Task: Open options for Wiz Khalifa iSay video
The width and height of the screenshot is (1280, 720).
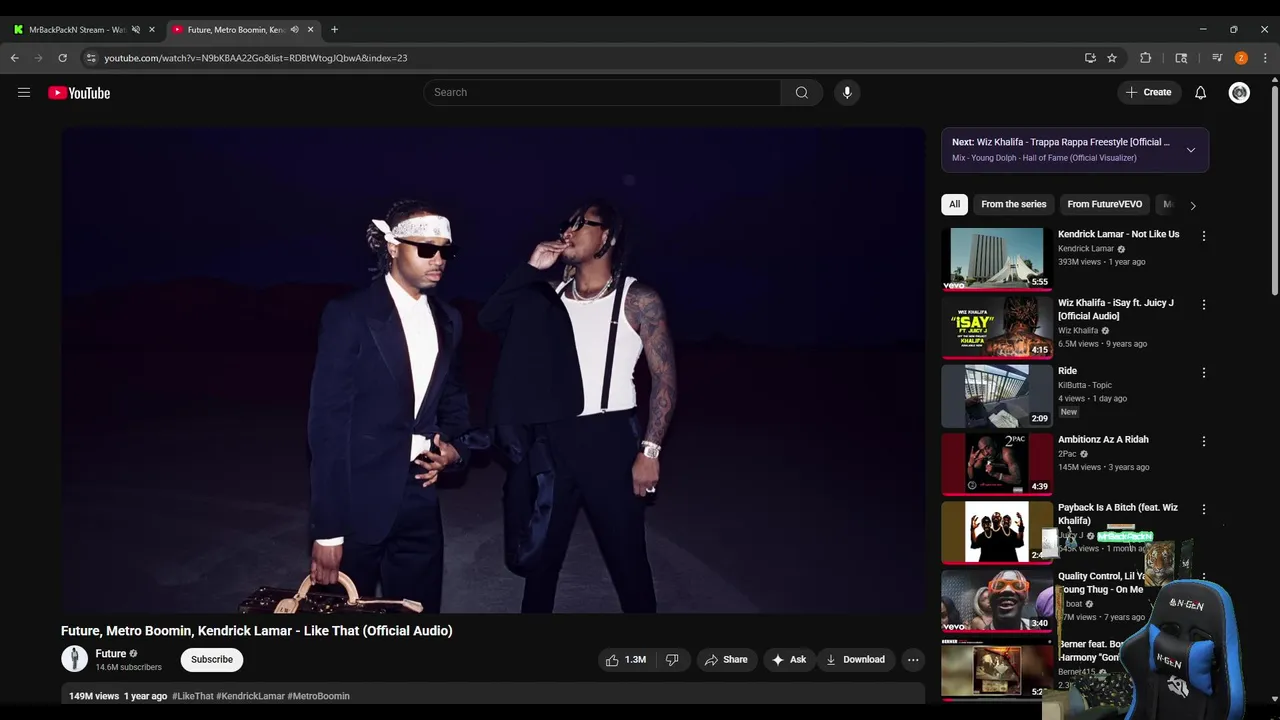Action: 1203,304
